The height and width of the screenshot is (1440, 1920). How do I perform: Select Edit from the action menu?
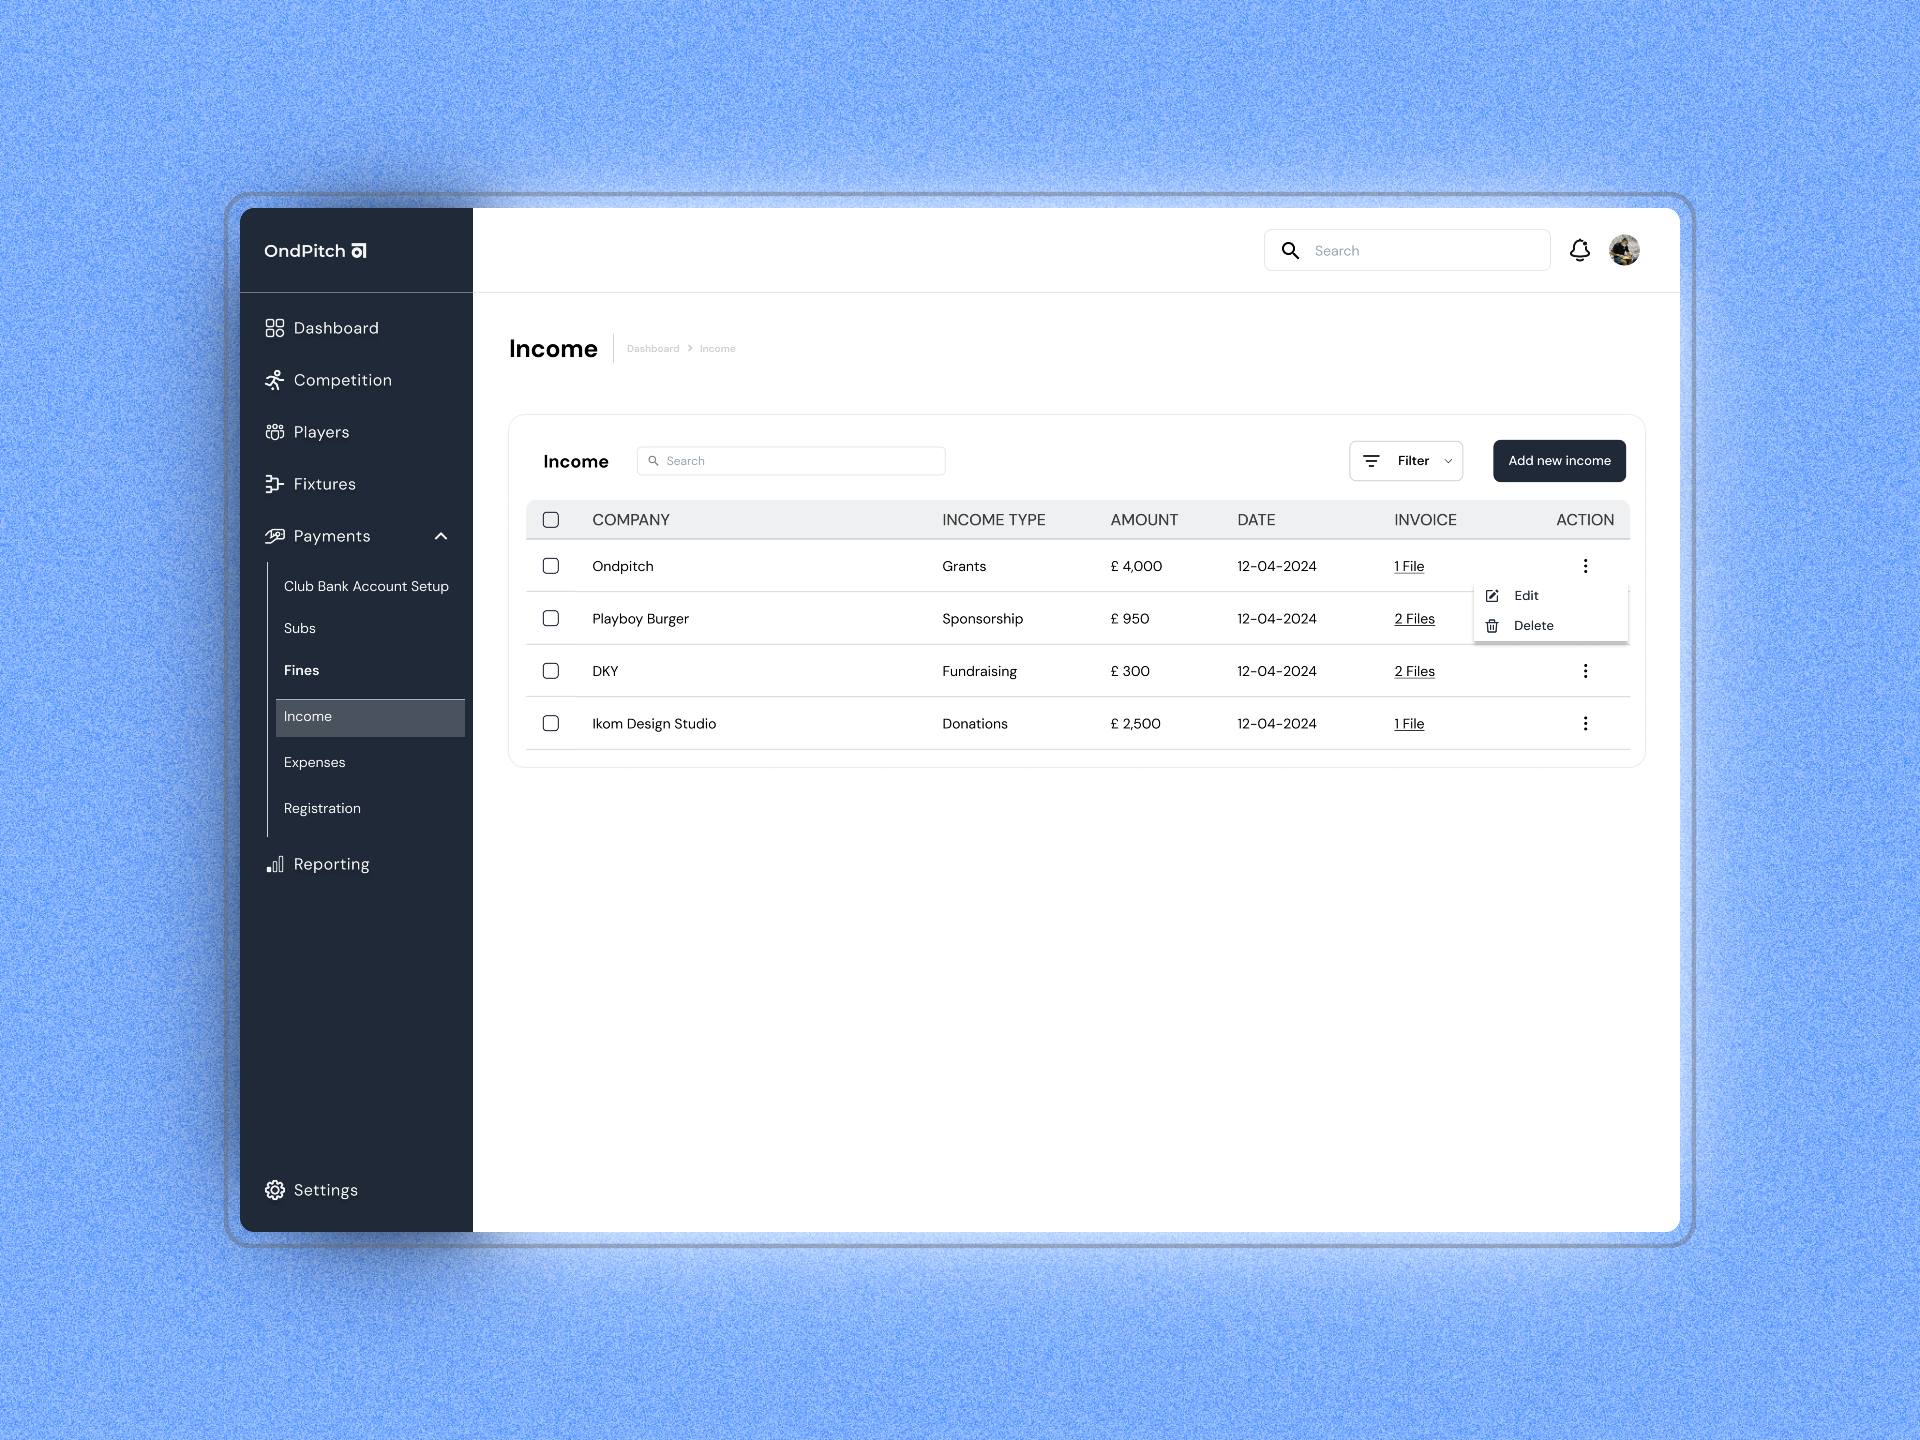1525,595
